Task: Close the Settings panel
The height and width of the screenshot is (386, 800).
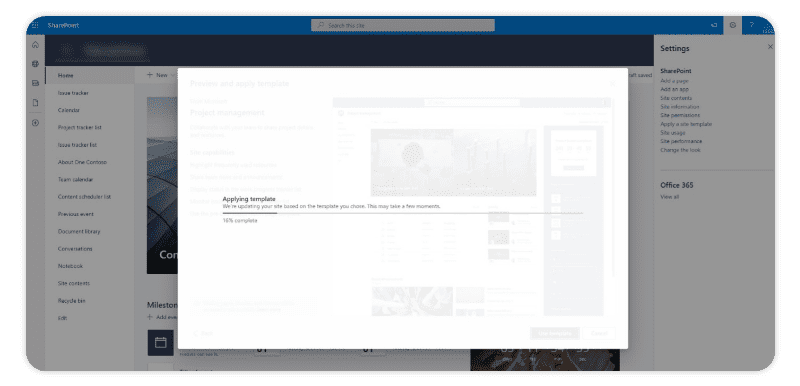Action: [770, 46]
